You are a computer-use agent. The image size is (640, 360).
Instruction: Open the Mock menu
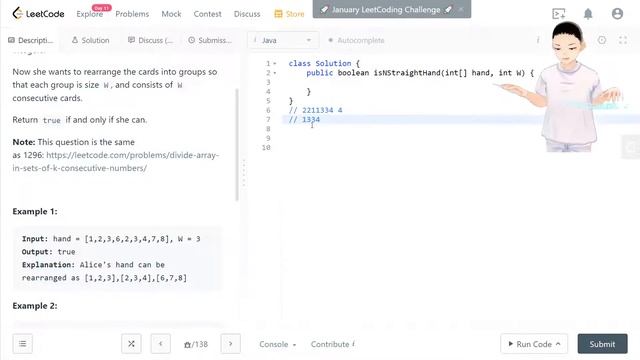171,14
